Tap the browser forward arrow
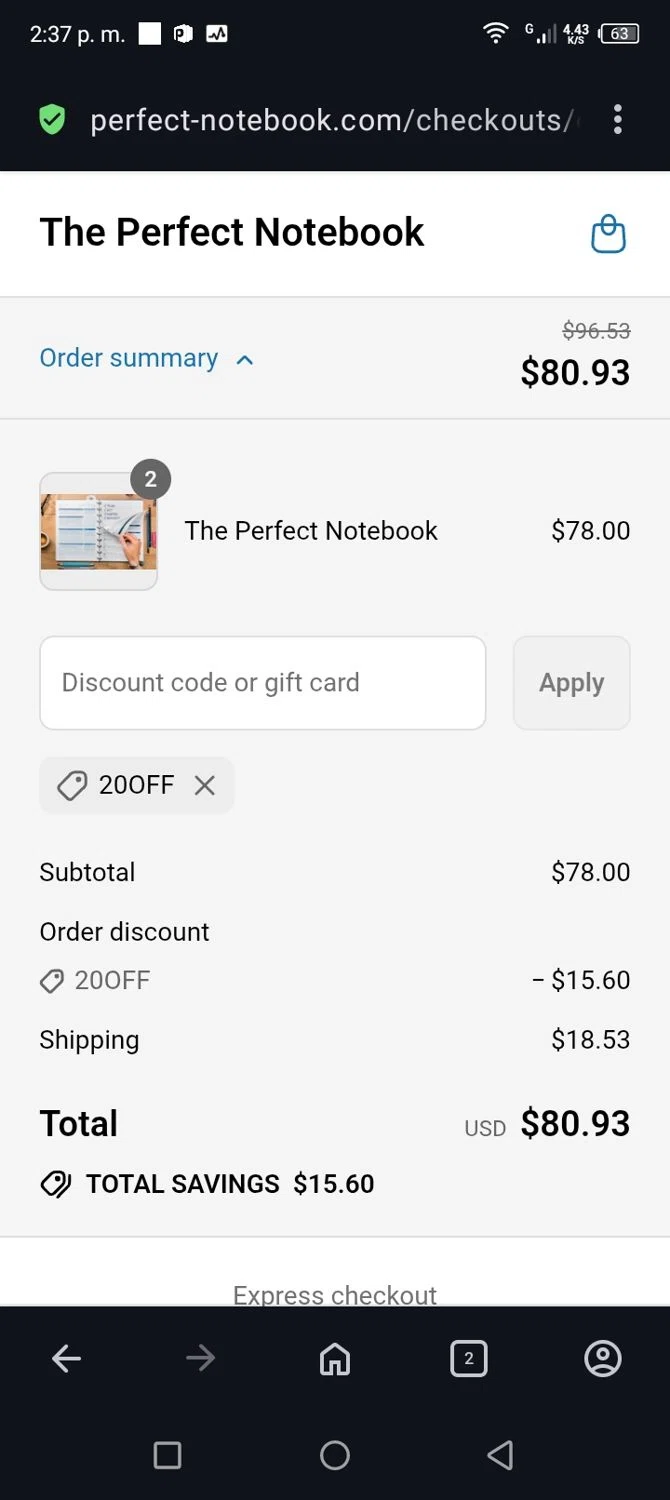Image resolution: width=670 pixels, height=1500 pixels. [200, 1358]
